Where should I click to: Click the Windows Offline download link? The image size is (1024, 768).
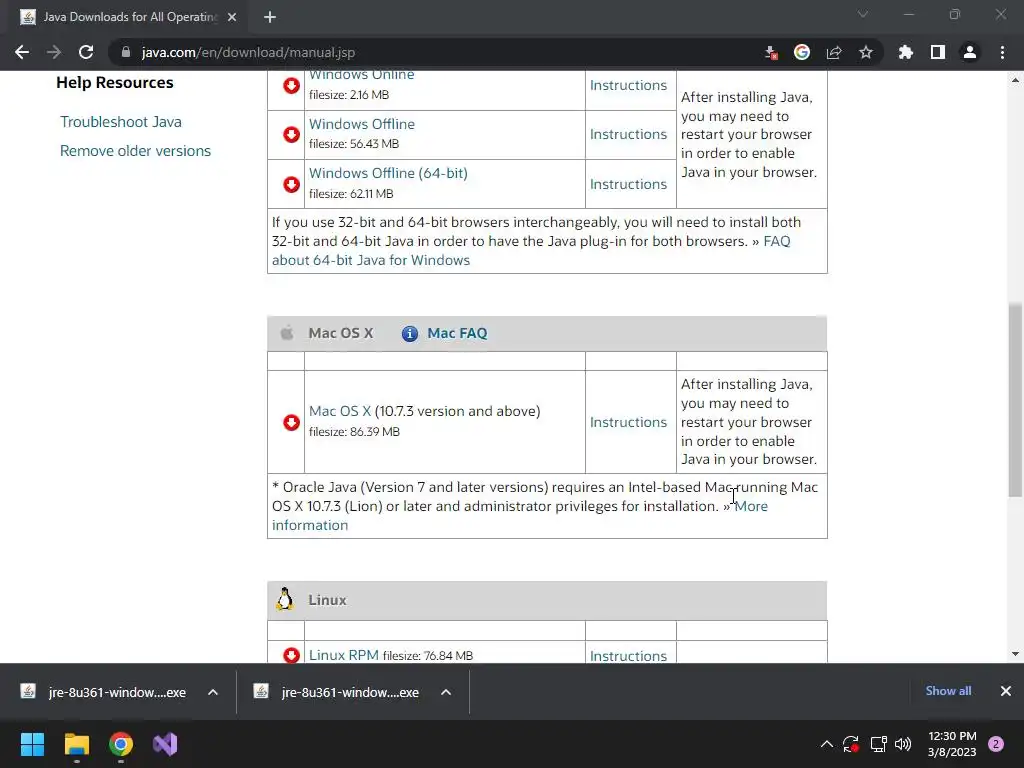tap(362, 124)
